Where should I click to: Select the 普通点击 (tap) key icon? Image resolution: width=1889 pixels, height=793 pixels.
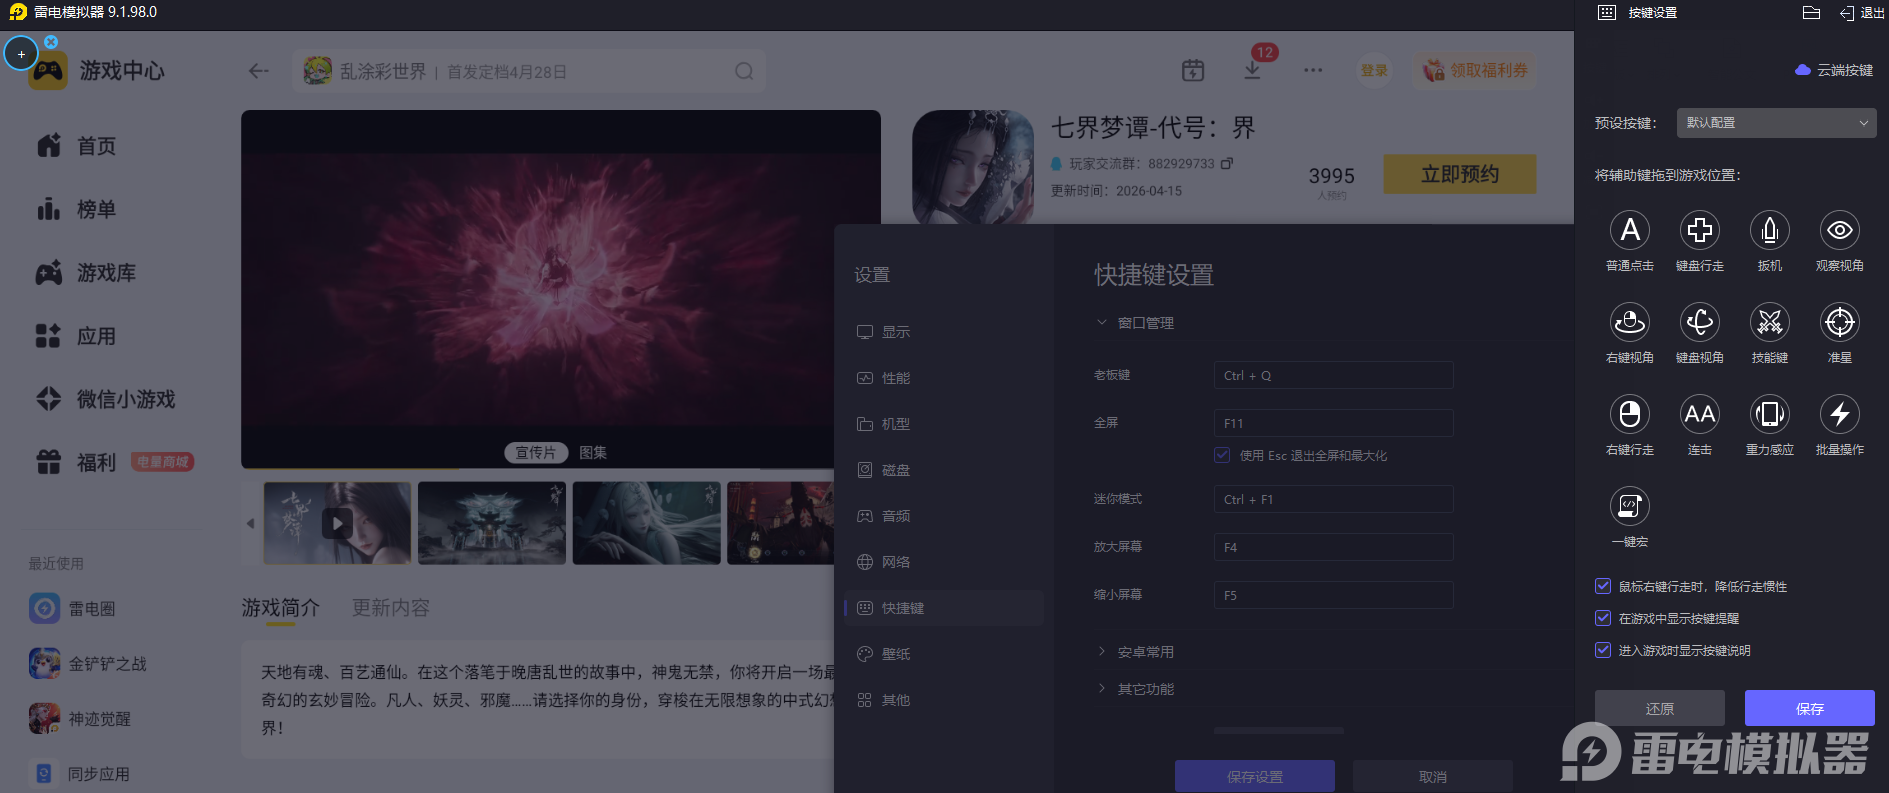[1629, 231]
